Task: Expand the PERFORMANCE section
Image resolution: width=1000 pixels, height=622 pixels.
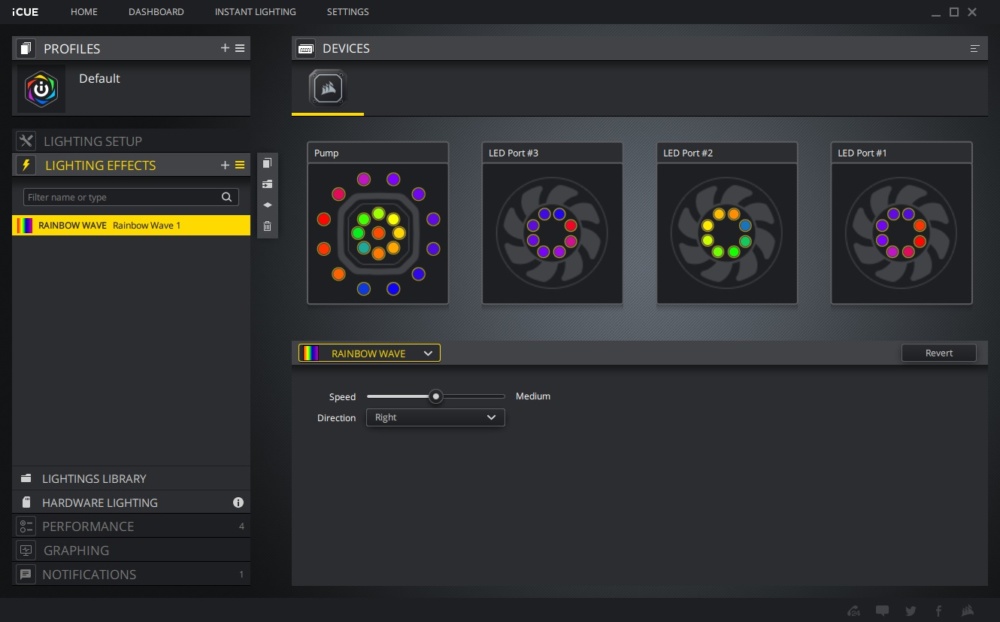Action: (131, 526)
